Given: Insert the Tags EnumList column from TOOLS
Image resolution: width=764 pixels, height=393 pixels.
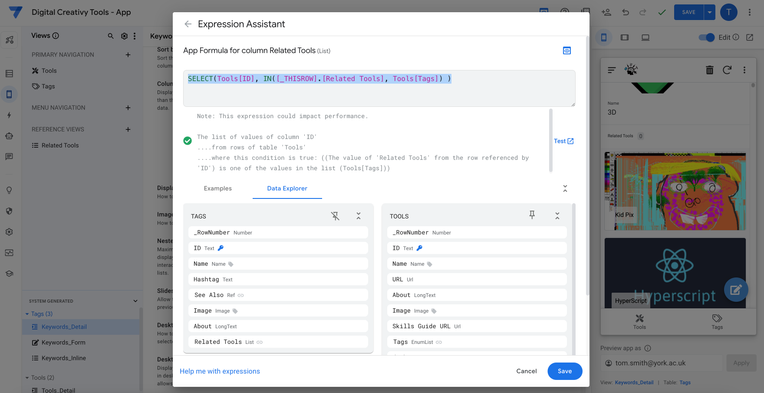Looking at the screenshot, I should pyautogui.click(x=477, y=342).
